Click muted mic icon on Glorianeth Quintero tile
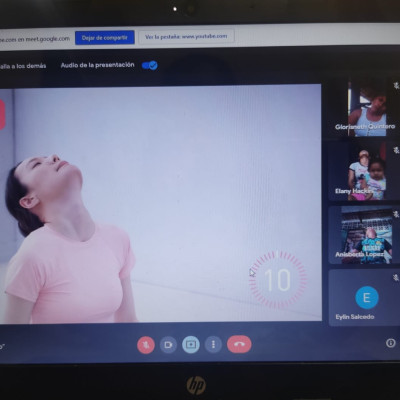400x400 pixels. click(x=396, y=86)
